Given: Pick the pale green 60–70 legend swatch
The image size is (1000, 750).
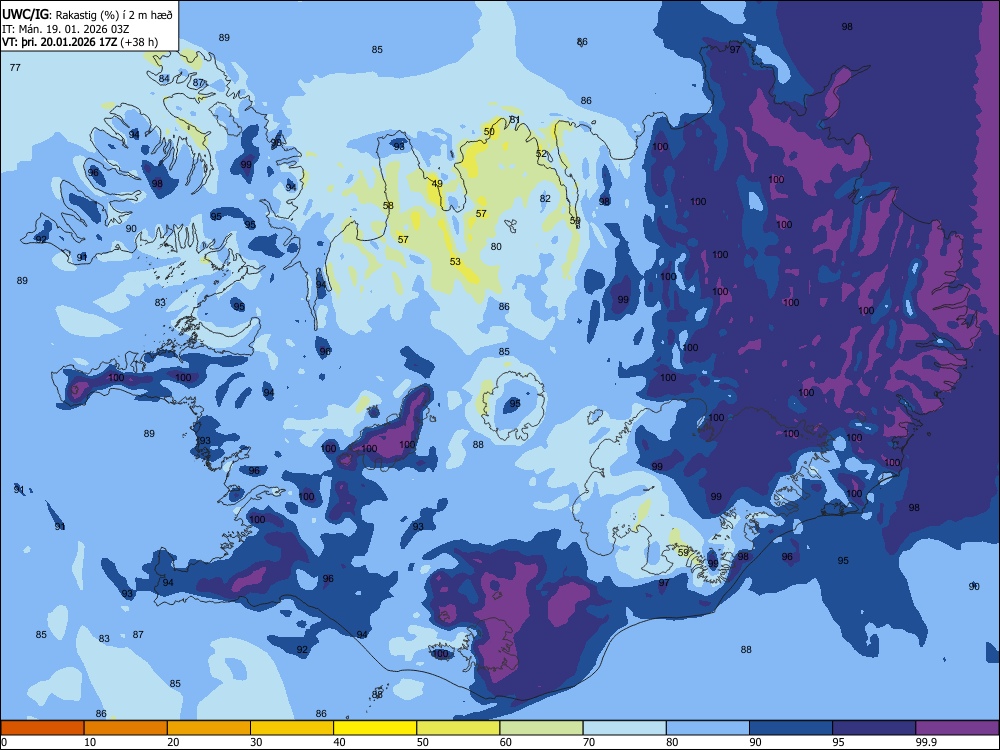Looking at the screenshot, I should [x=541, y=728].
